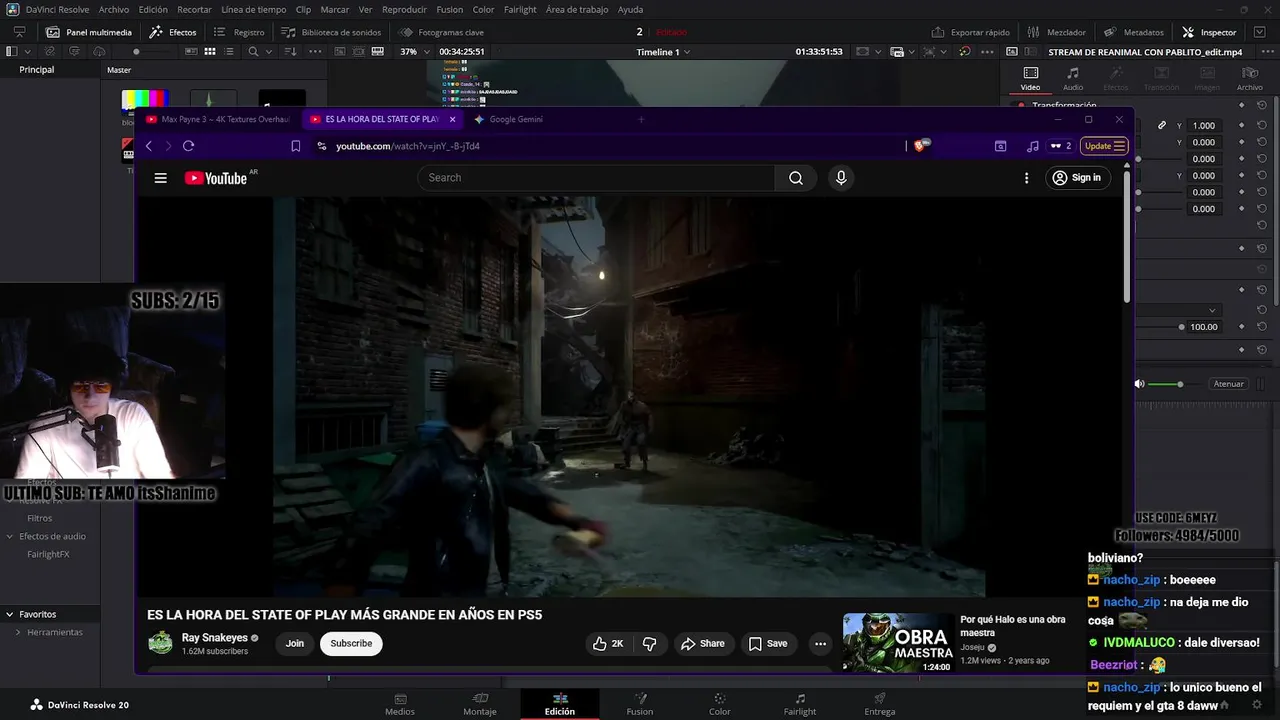Open the Metadatos panel
1280x720 pixels.
click(1133, 32)
